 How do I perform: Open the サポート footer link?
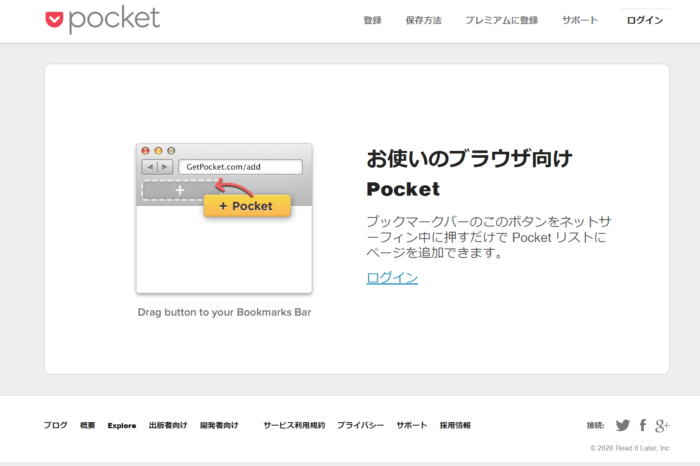412,425
